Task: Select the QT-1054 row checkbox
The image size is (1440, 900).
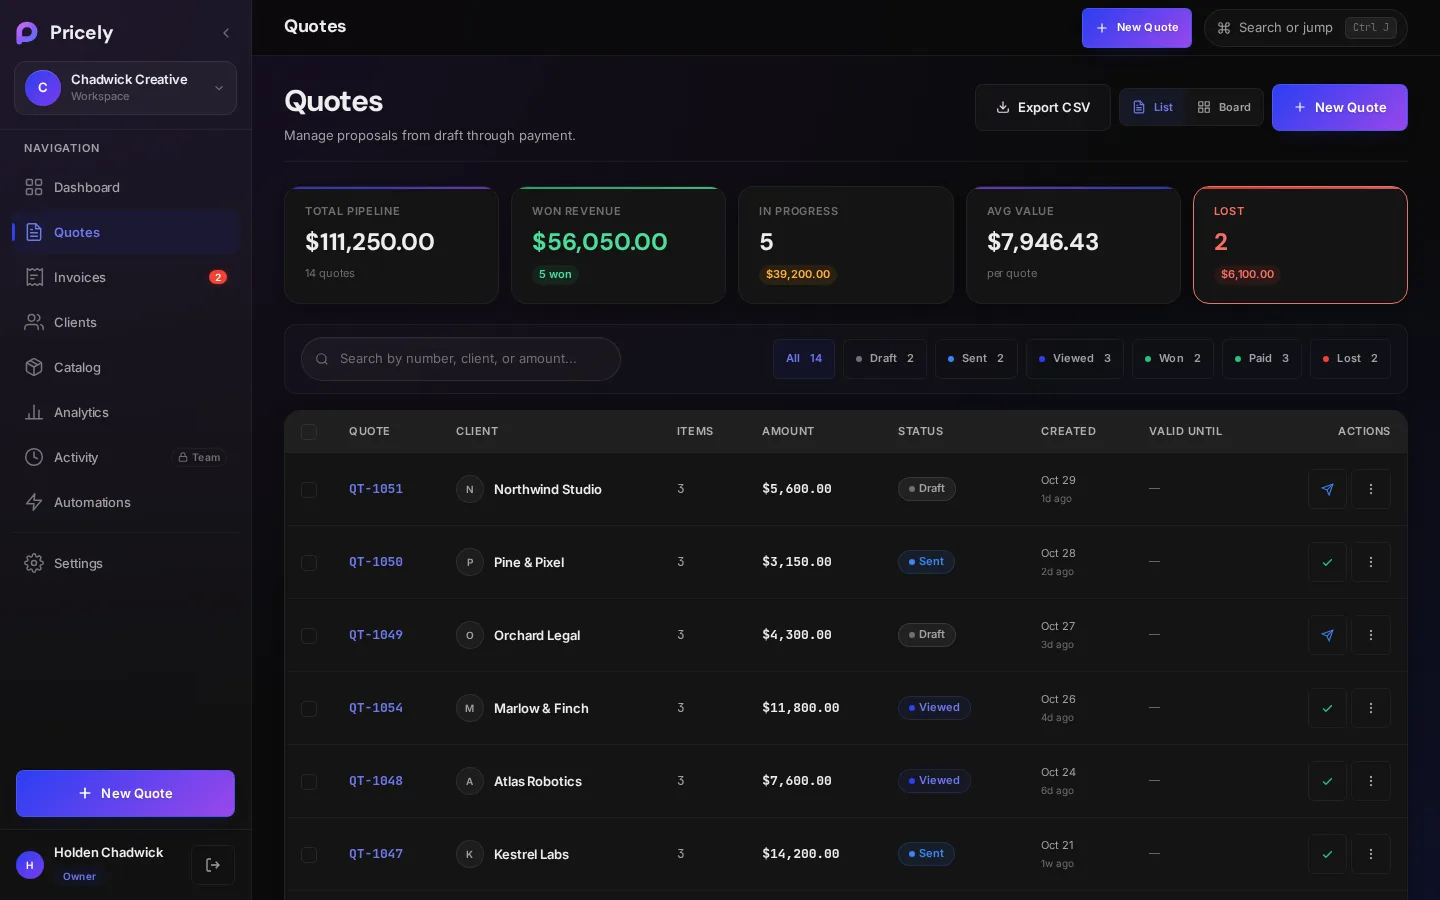Action: [309, 709]
